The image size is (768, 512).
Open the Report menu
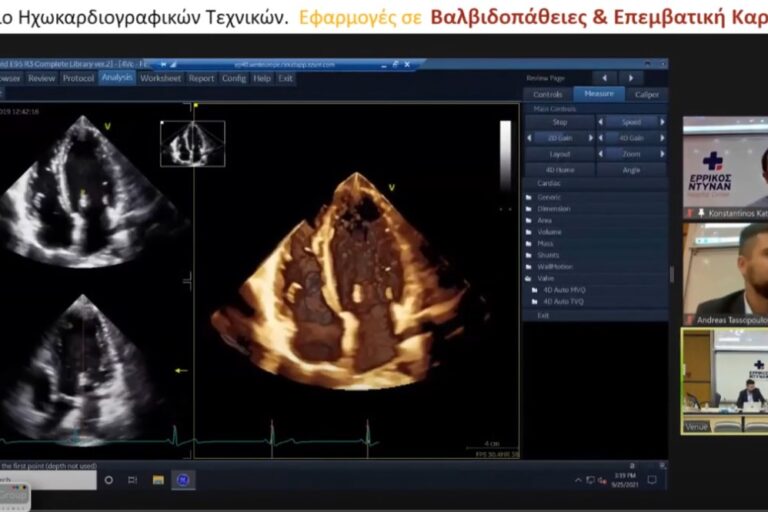pyautogui.click(x=201, y=78)
